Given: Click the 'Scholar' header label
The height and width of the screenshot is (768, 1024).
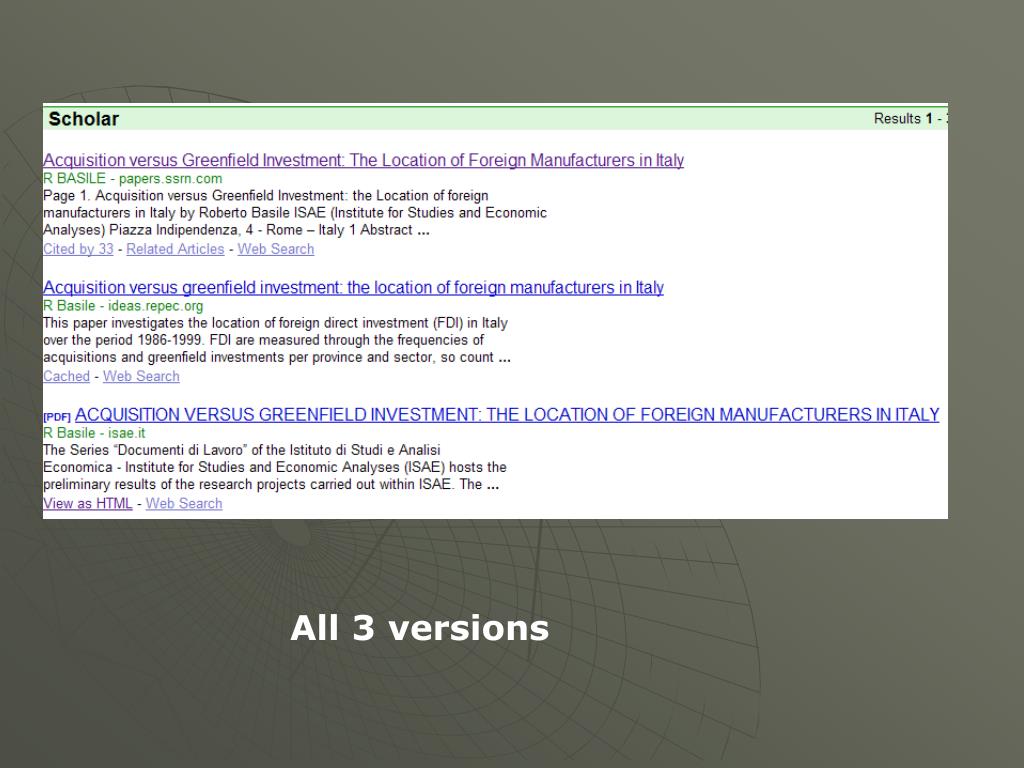Looking at the screenshot, I should pos(83,119).
